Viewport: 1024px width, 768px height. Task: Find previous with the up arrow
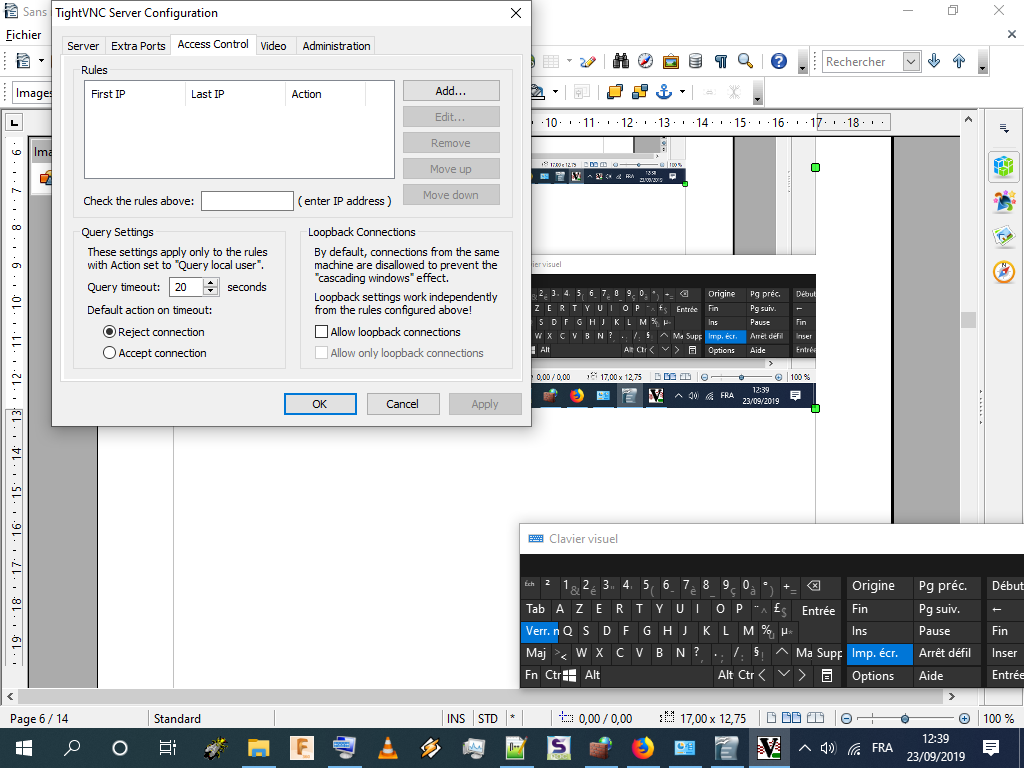959,61
